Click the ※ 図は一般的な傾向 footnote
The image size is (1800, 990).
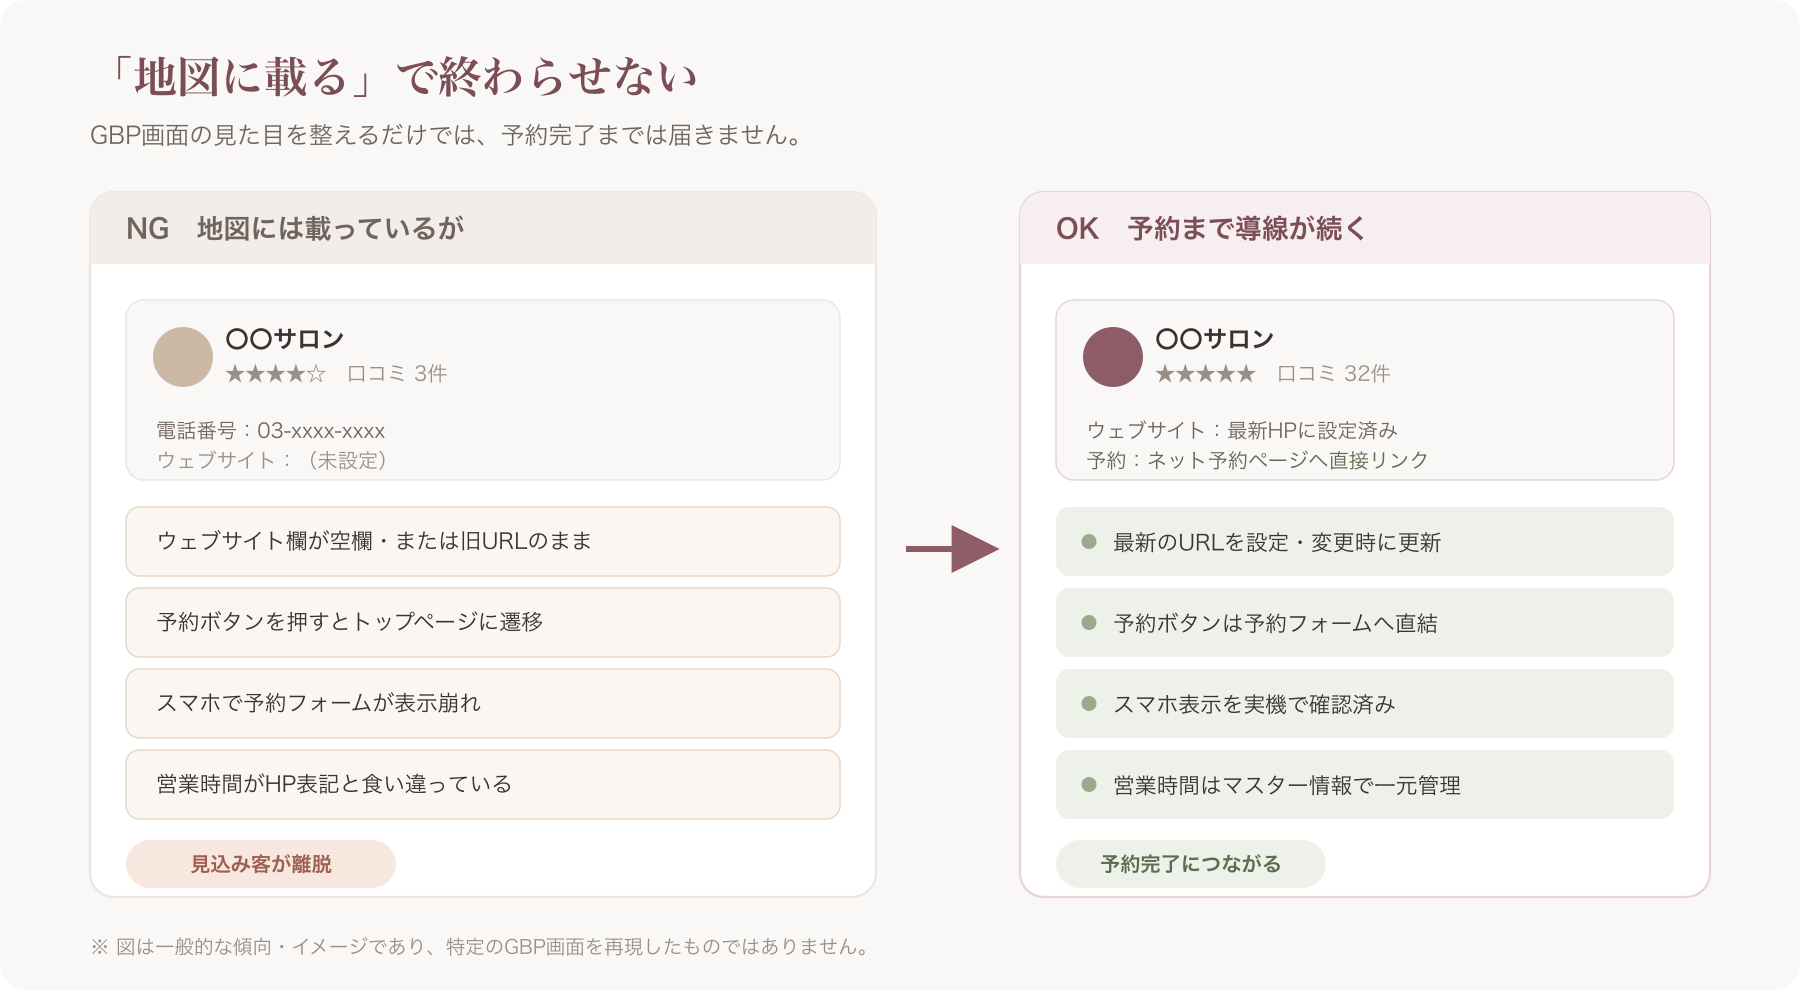tap(482, 946)
